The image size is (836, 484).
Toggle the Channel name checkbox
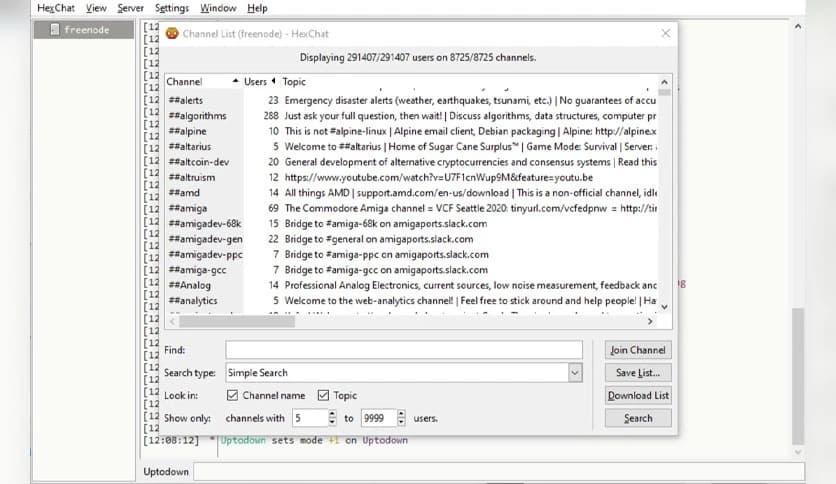click(232, 395)
